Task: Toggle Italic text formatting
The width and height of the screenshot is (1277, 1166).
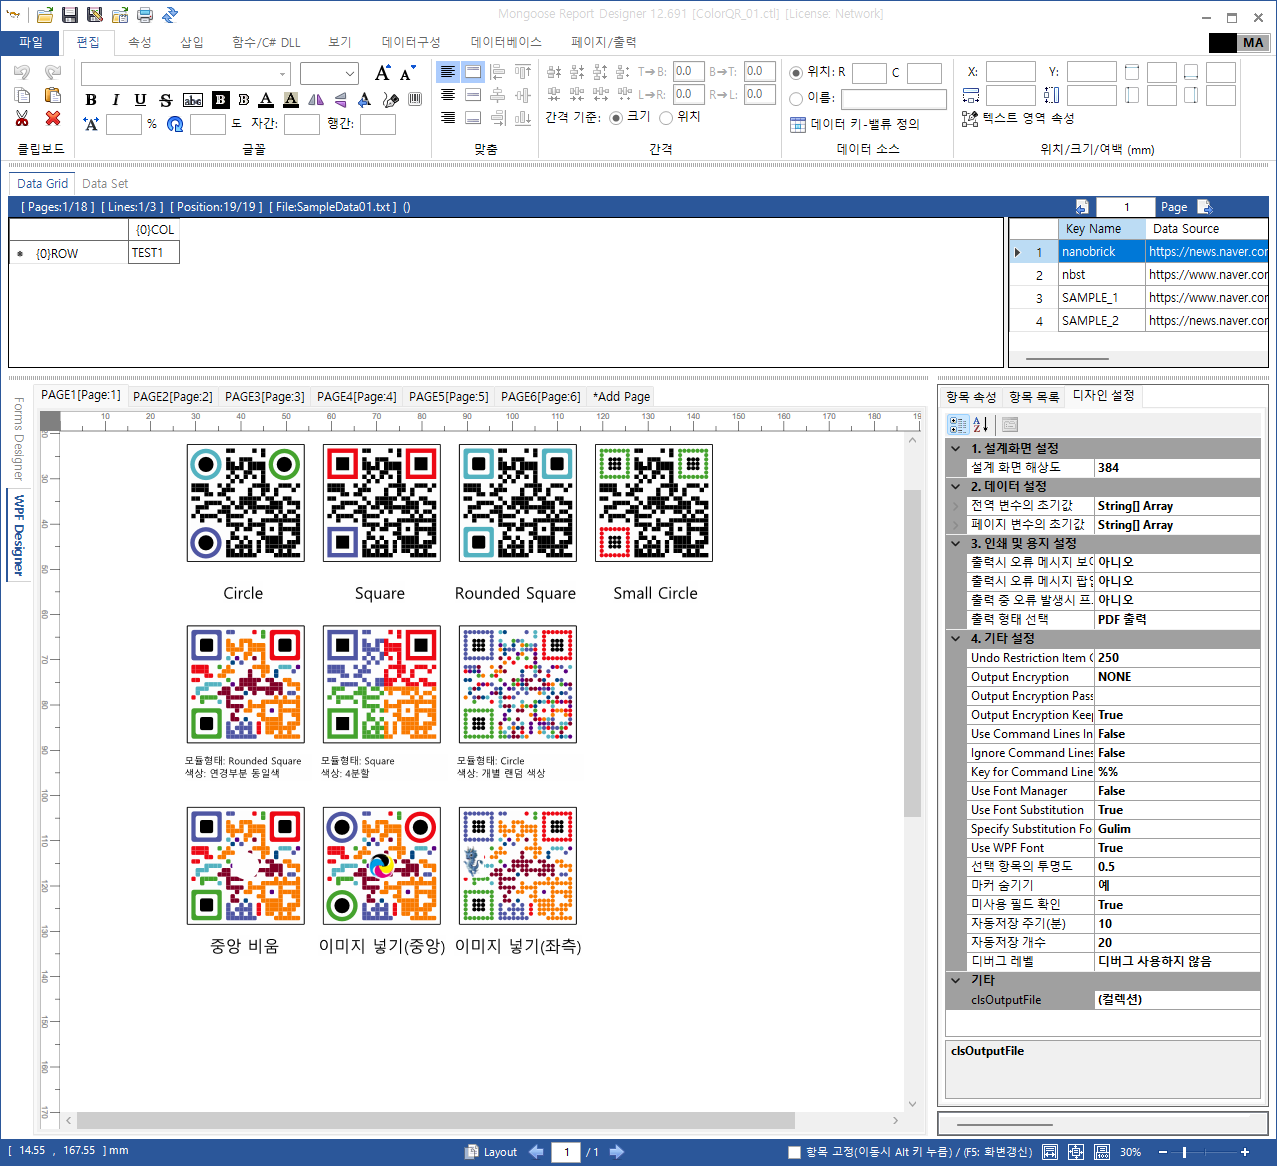Action: coord(115,100)
